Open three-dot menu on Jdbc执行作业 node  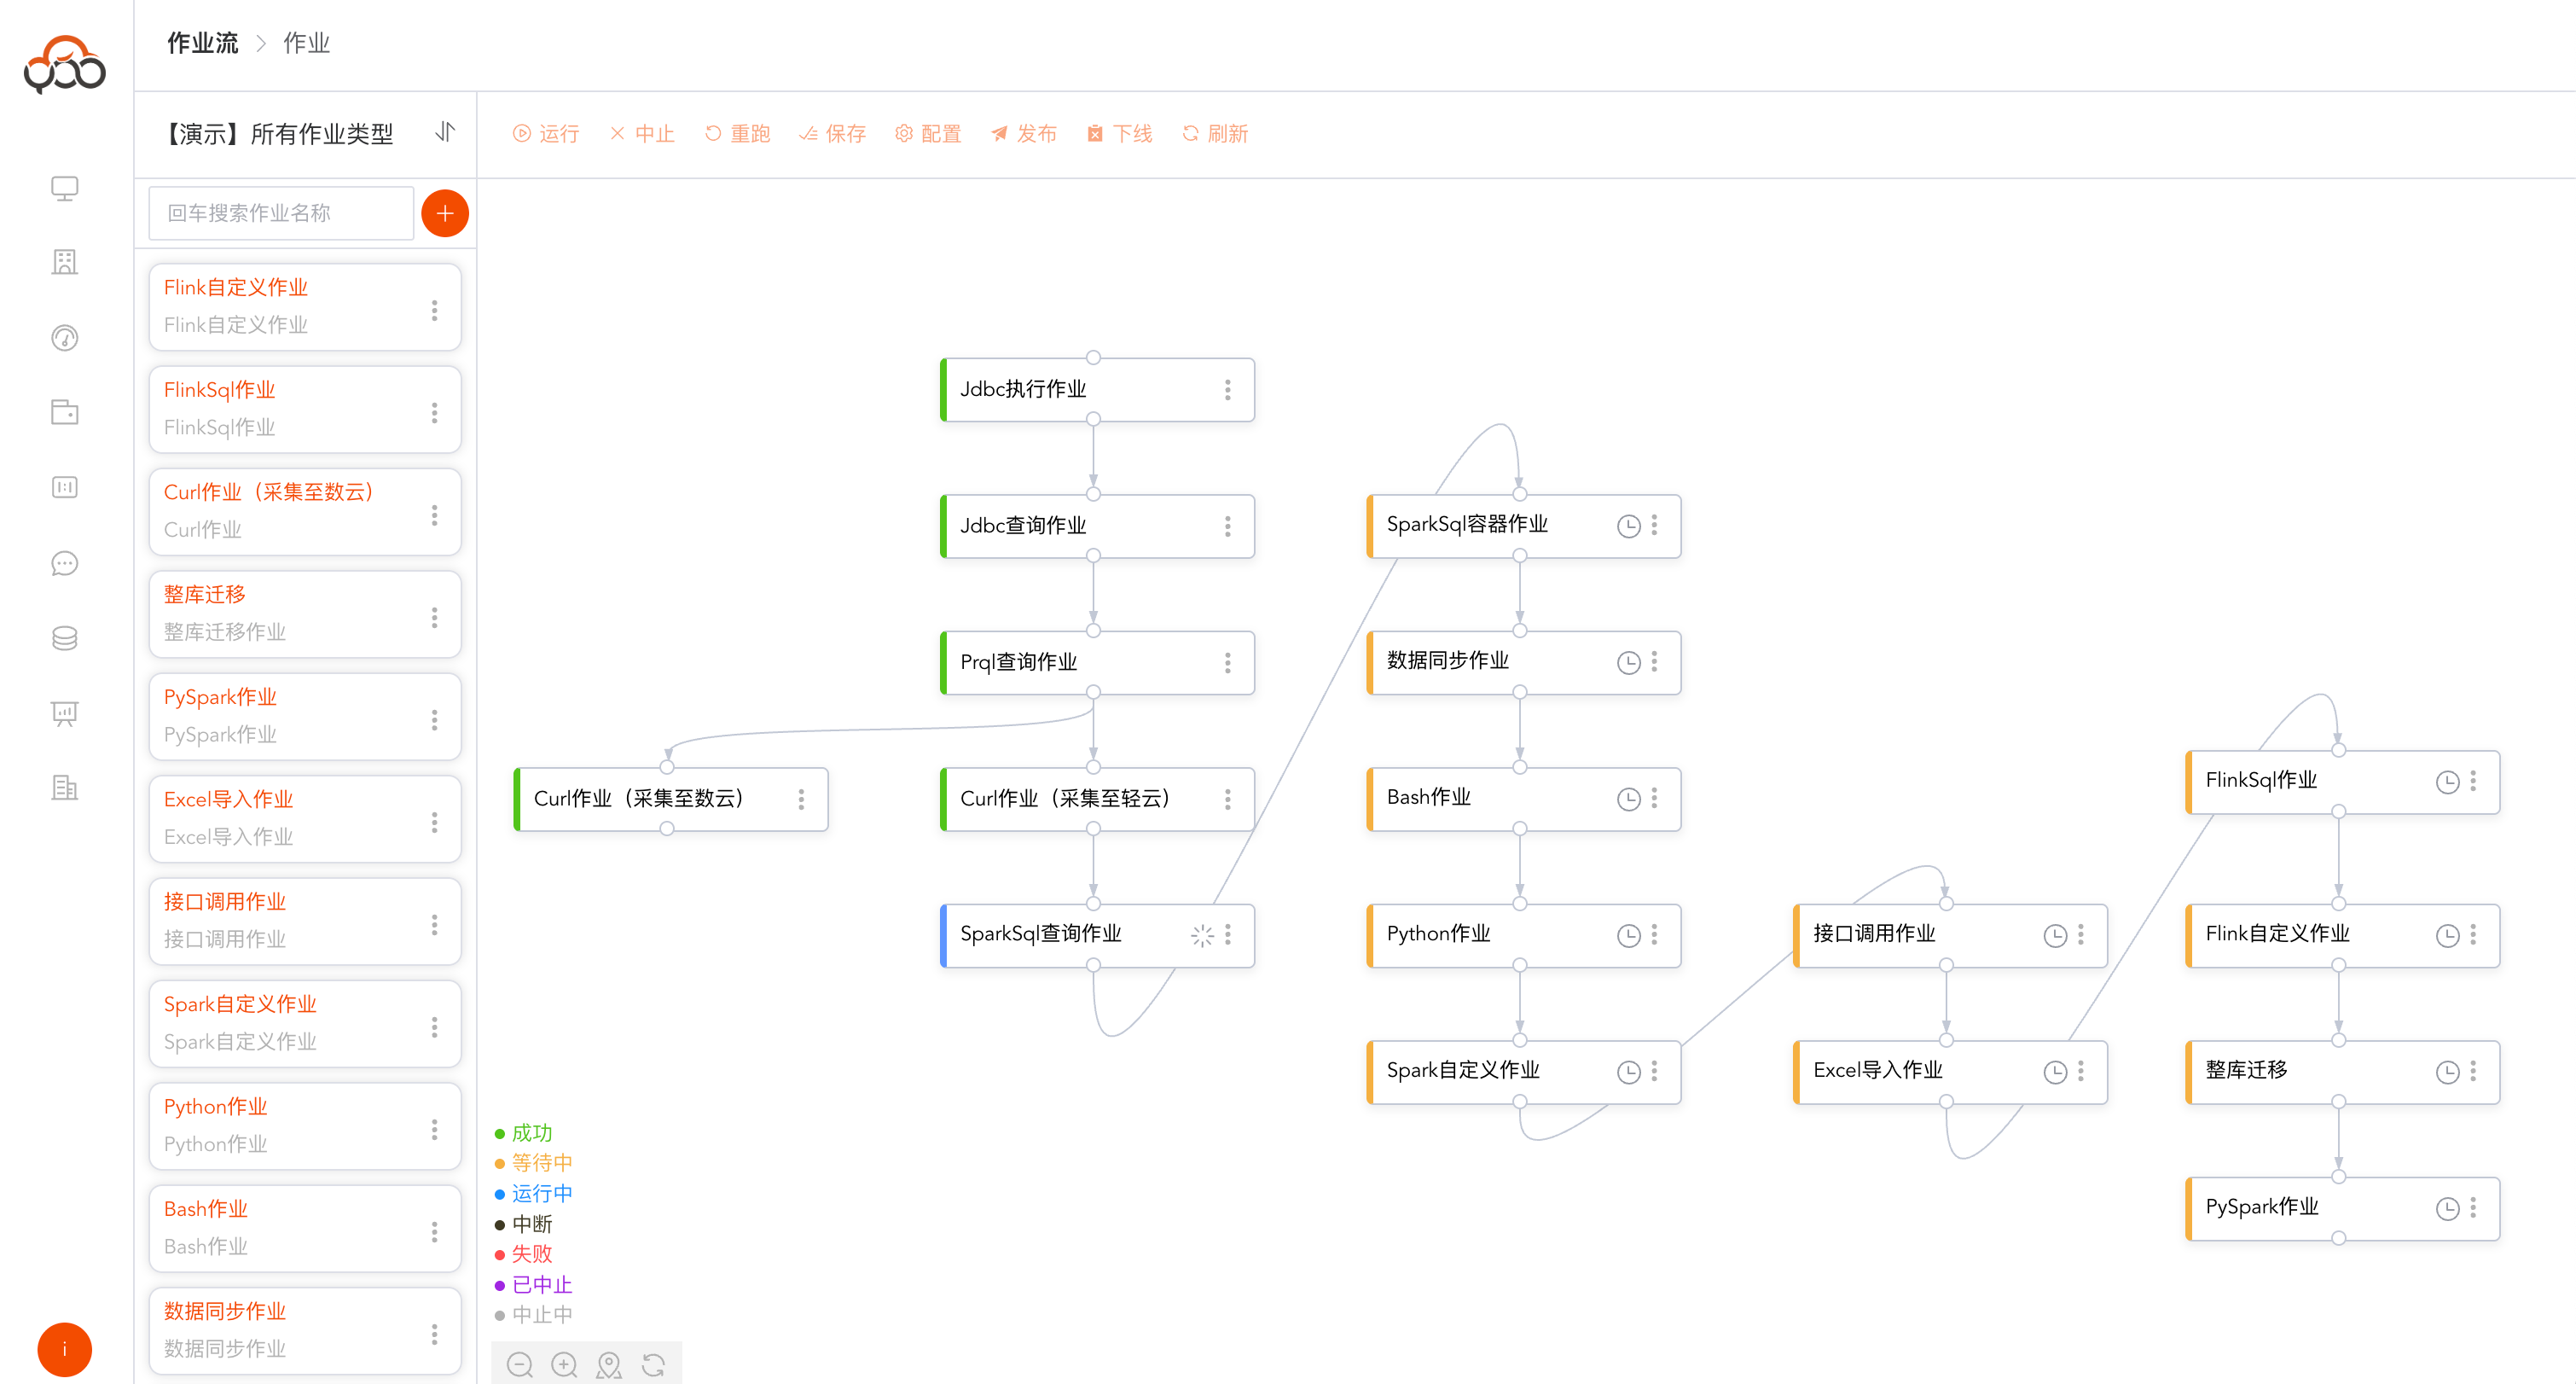[x=1227, y=390]
